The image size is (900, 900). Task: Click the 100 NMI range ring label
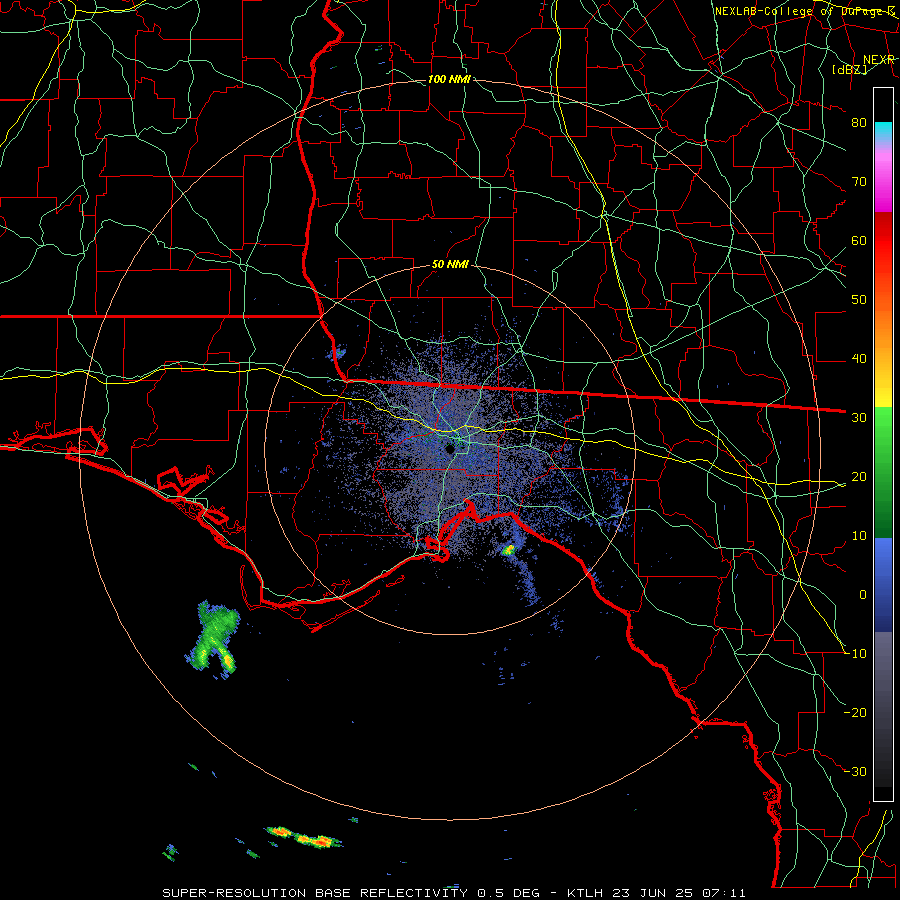[x=449, y=79]
